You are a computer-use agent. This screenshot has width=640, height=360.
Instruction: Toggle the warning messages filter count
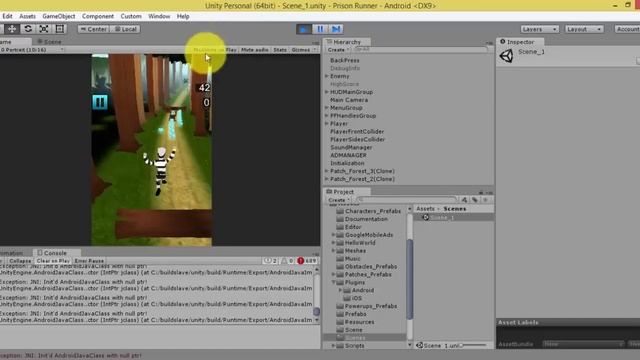(x=287, y=261)
